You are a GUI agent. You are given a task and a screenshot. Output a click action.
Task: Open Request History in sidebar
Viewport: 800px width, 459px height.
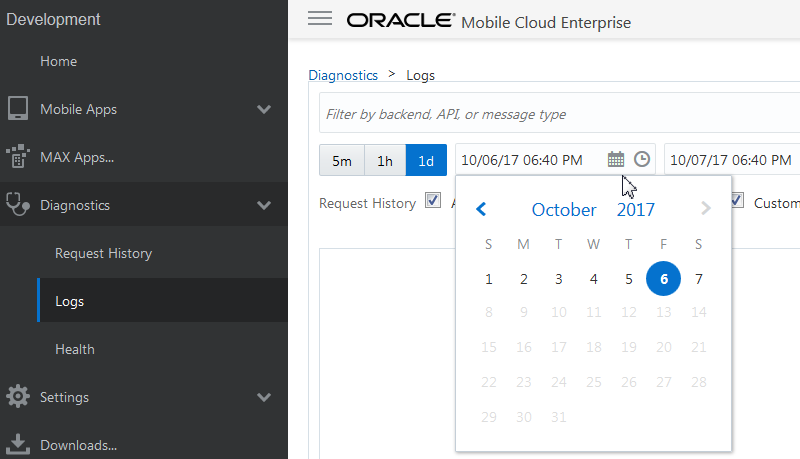pyautogui.click(x=103, y=253)
